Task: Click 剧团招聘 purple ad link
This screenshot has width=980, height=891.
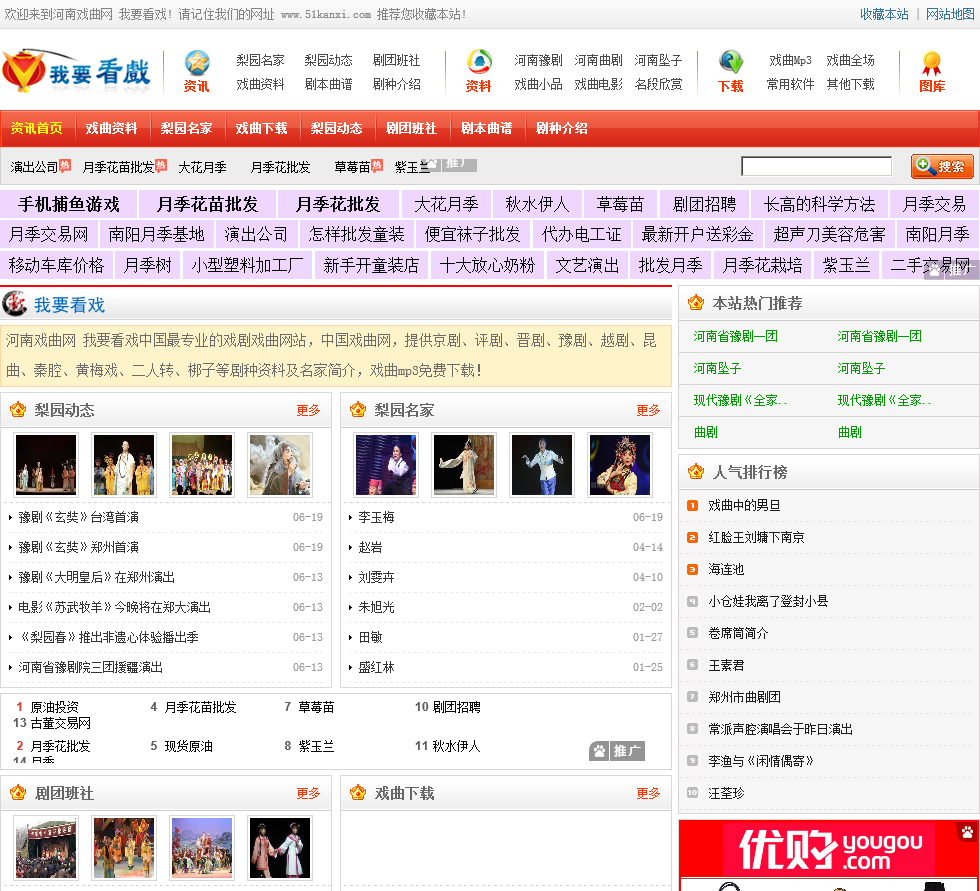Action: pos(704,204)
